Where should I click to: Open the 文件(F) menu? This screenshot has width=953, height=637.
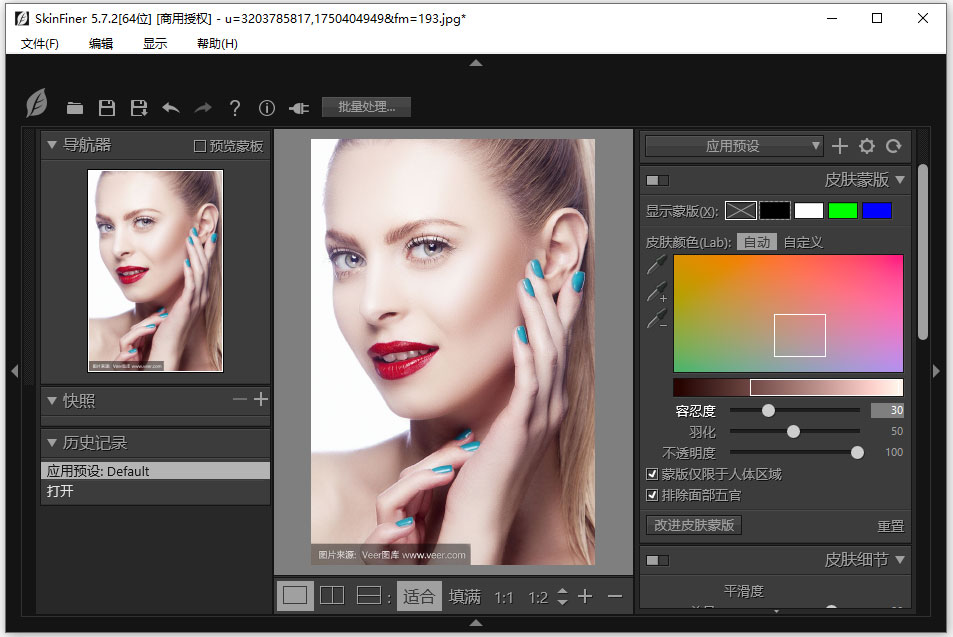(40, 44)
